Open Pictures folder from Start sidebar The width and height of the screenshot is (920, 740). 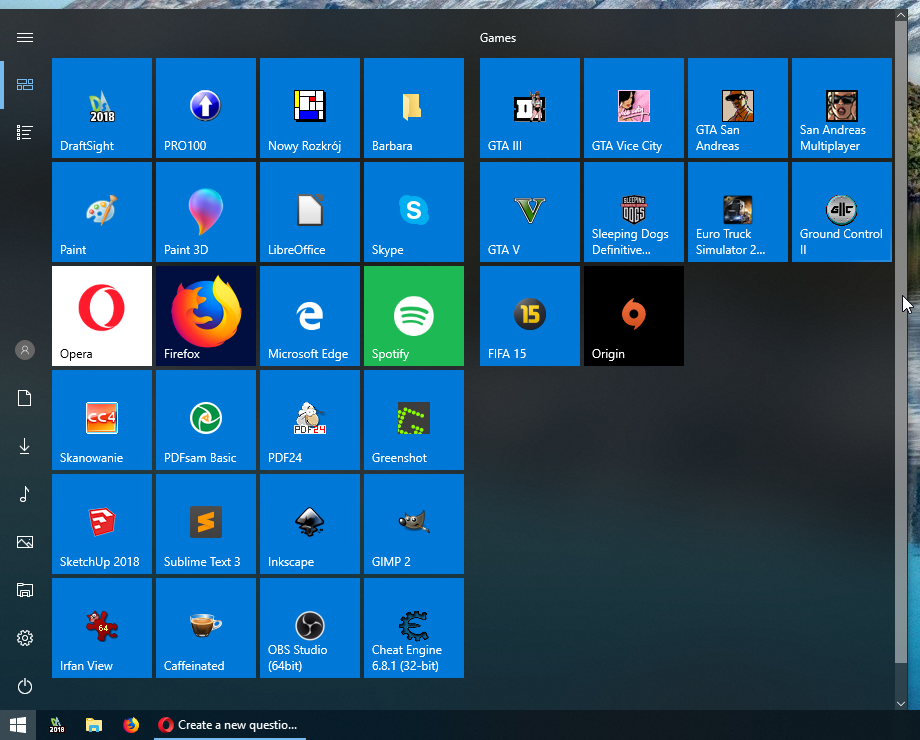(25, 542)
